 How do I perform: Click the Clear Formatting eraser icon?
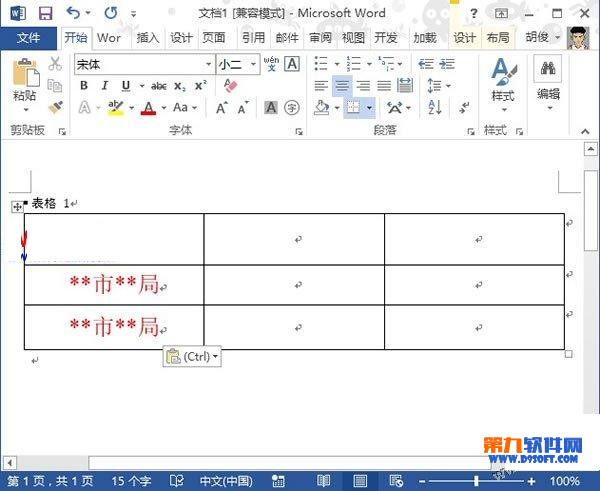231,86
